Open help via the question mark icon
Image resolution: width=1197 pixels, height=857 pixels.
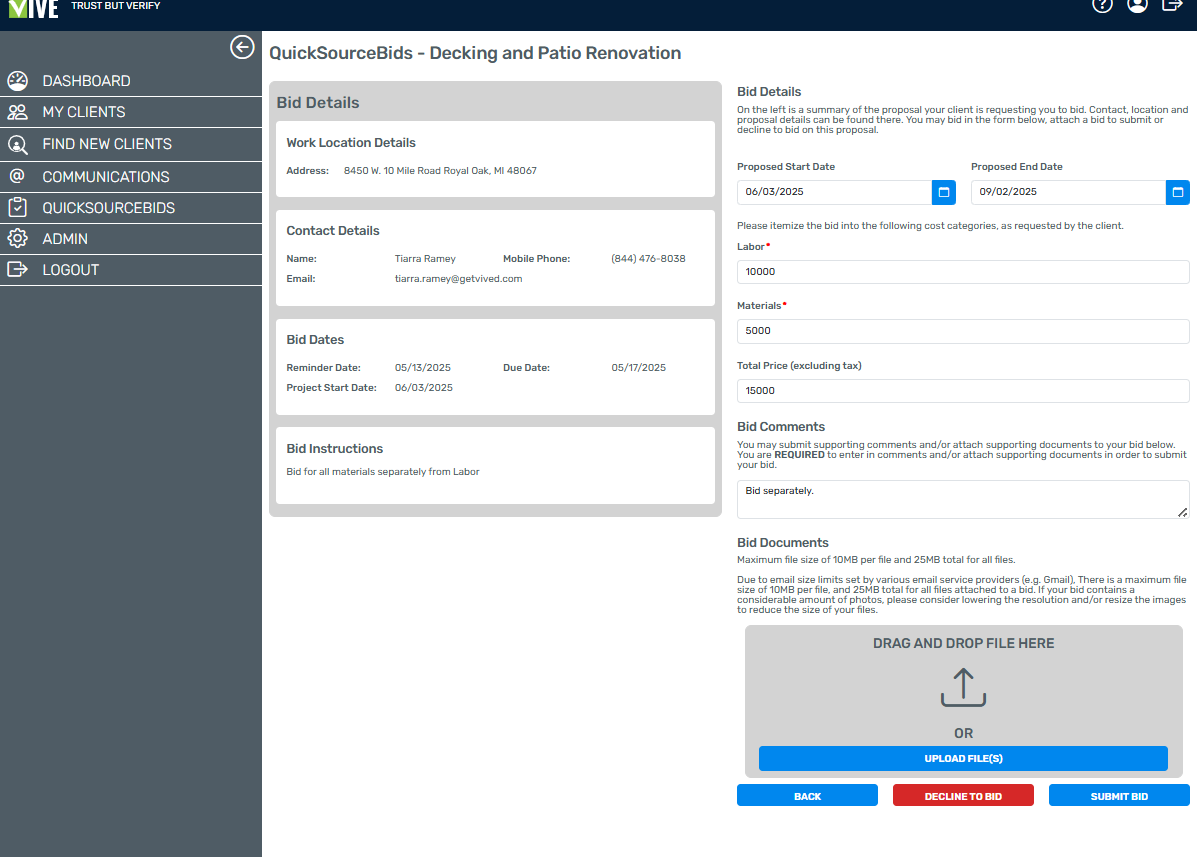point(1102,5)
